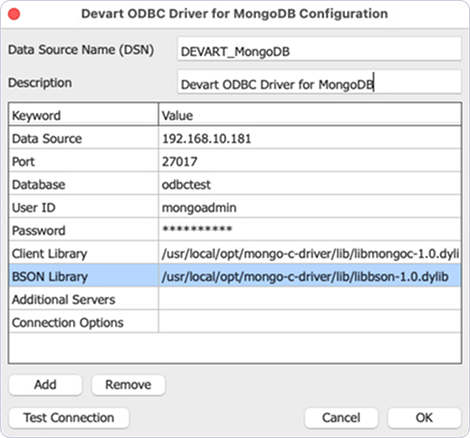This screenshot has height=438, width=470.
Task: Select the User ID keyword cell
Action: click(84, 207)
